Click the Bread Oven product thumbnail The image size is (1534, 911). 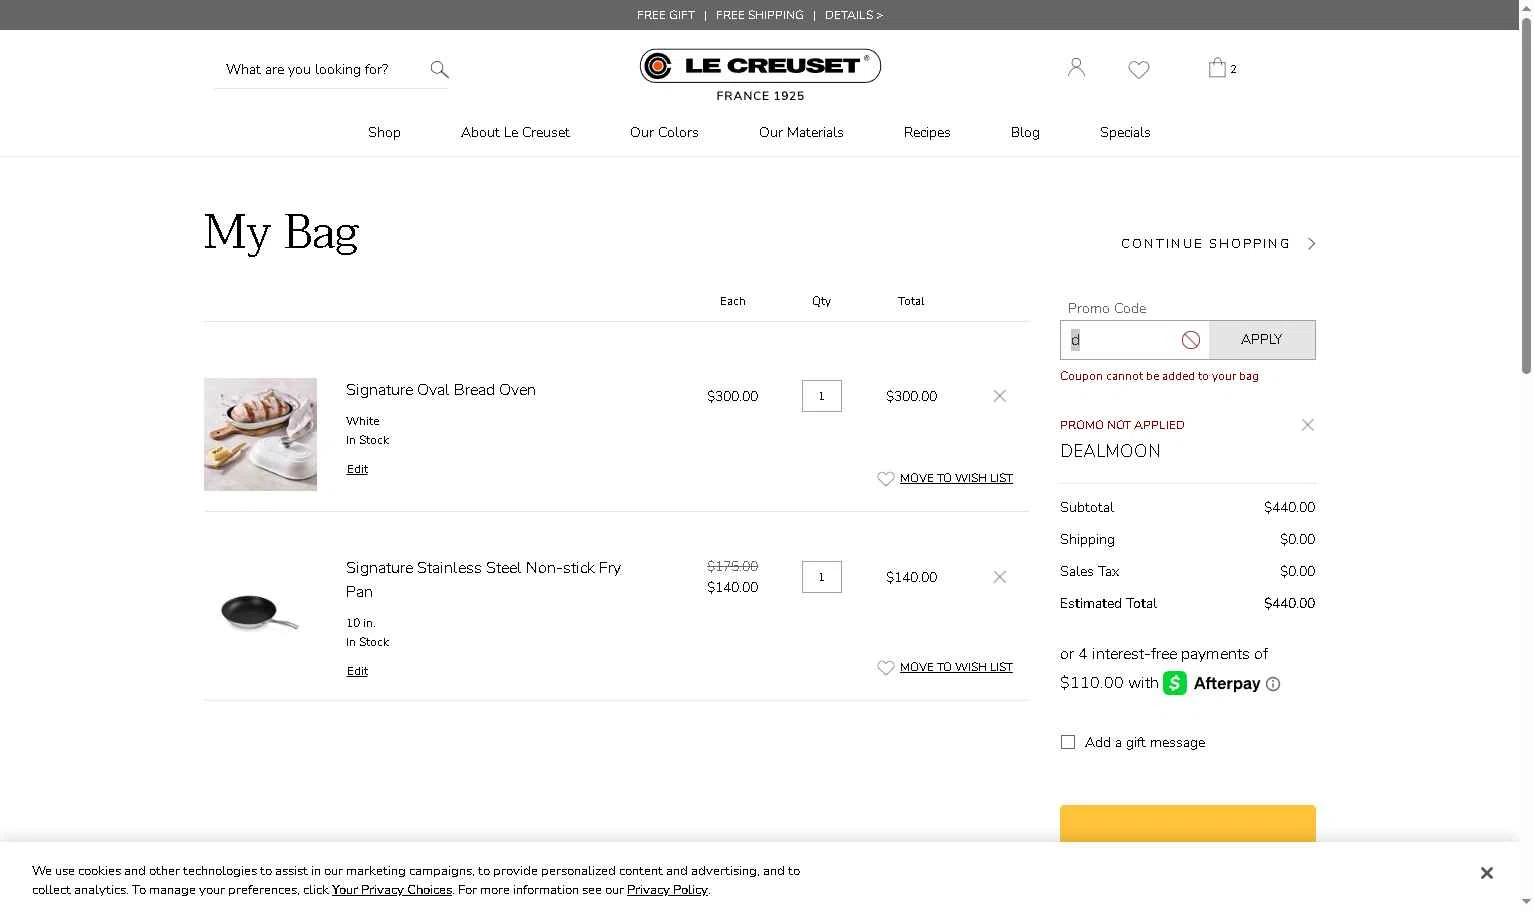[260, 434]
